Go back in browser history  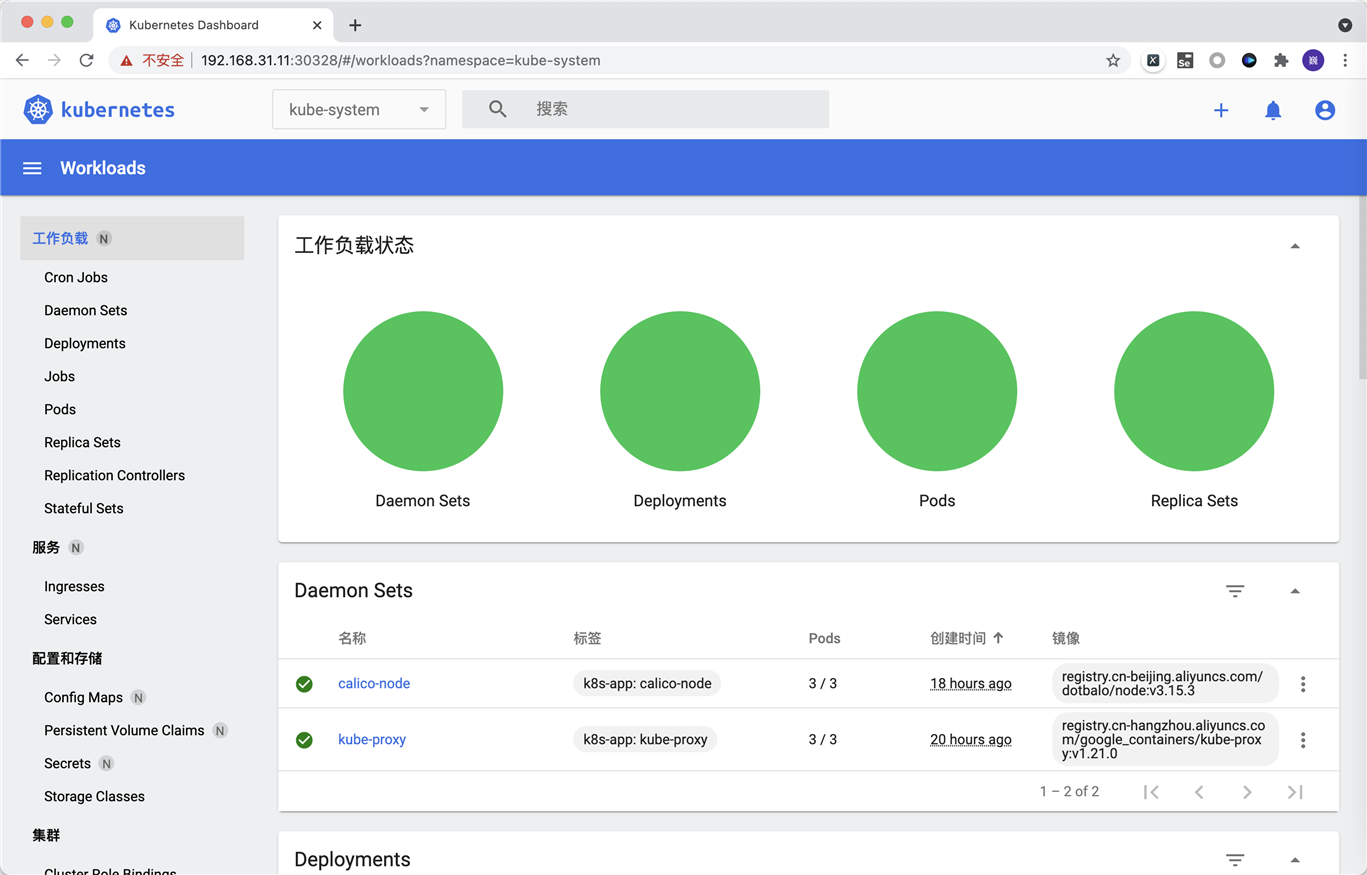coord(22,60)
